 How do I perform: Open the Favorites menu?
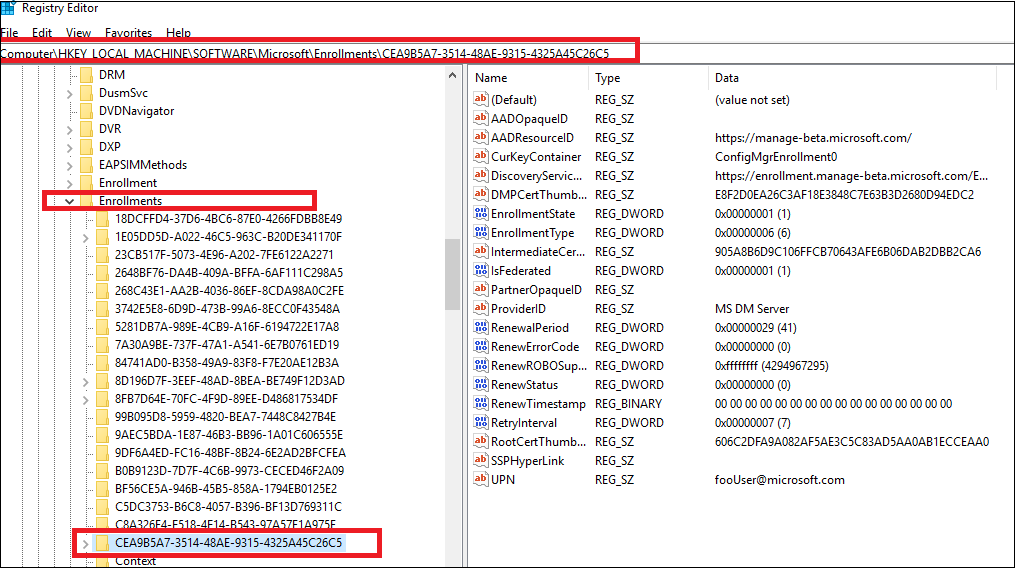[x=128, y=33]
